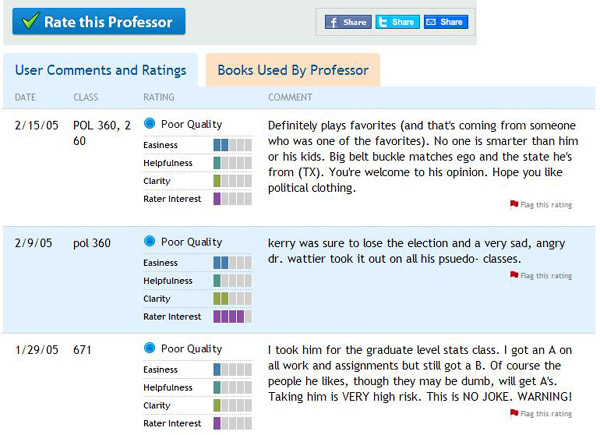Flag the 2/9/05 rating
Image resolution: width=600 pixels, height=435 pixels.
(545, 275)
